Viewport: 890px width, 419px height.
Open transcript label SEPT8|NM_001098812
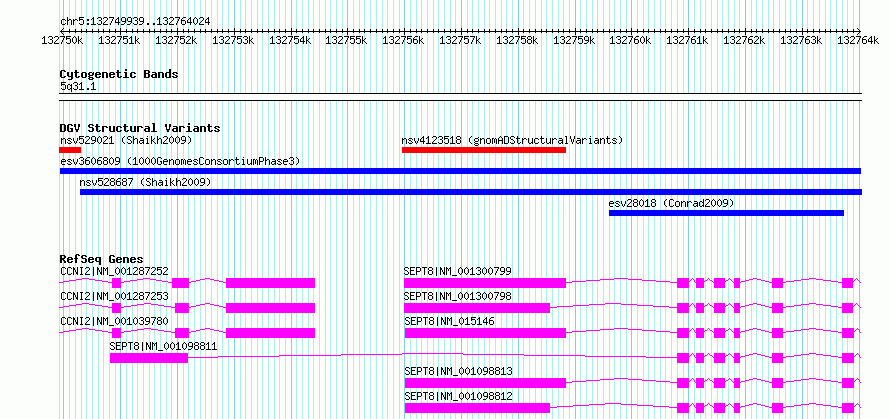tap(458, 396)
